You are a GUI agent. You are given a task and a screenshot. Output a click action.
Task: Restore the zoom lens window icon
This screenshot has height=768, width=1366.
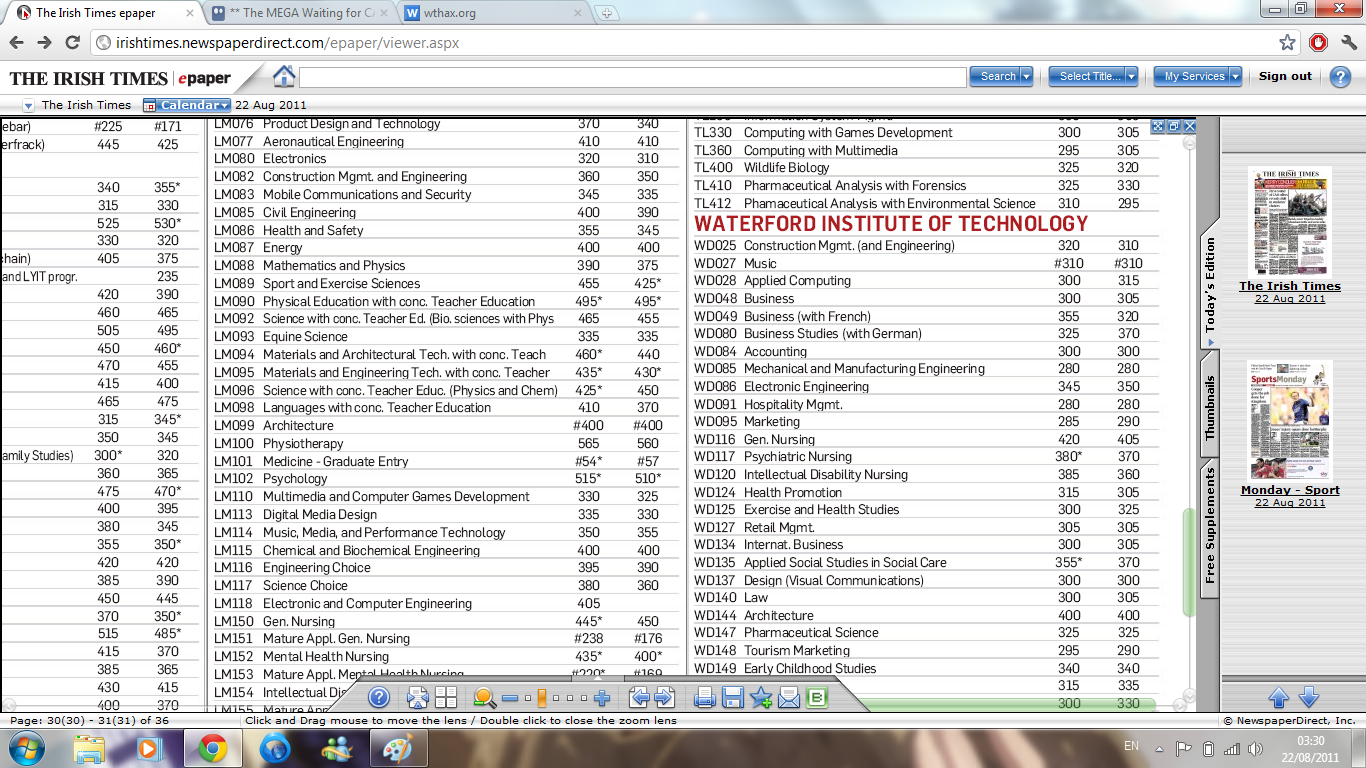point(1174,126)
